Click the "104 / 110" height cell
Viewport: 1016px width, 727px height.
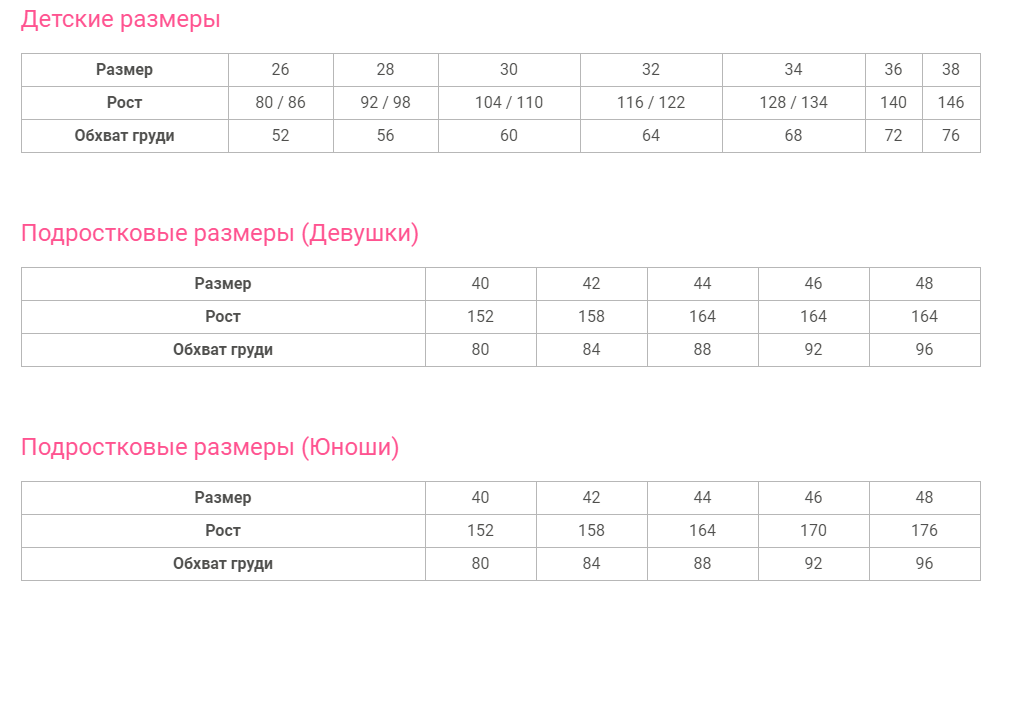pyautogui.click(x=509, y=103)
